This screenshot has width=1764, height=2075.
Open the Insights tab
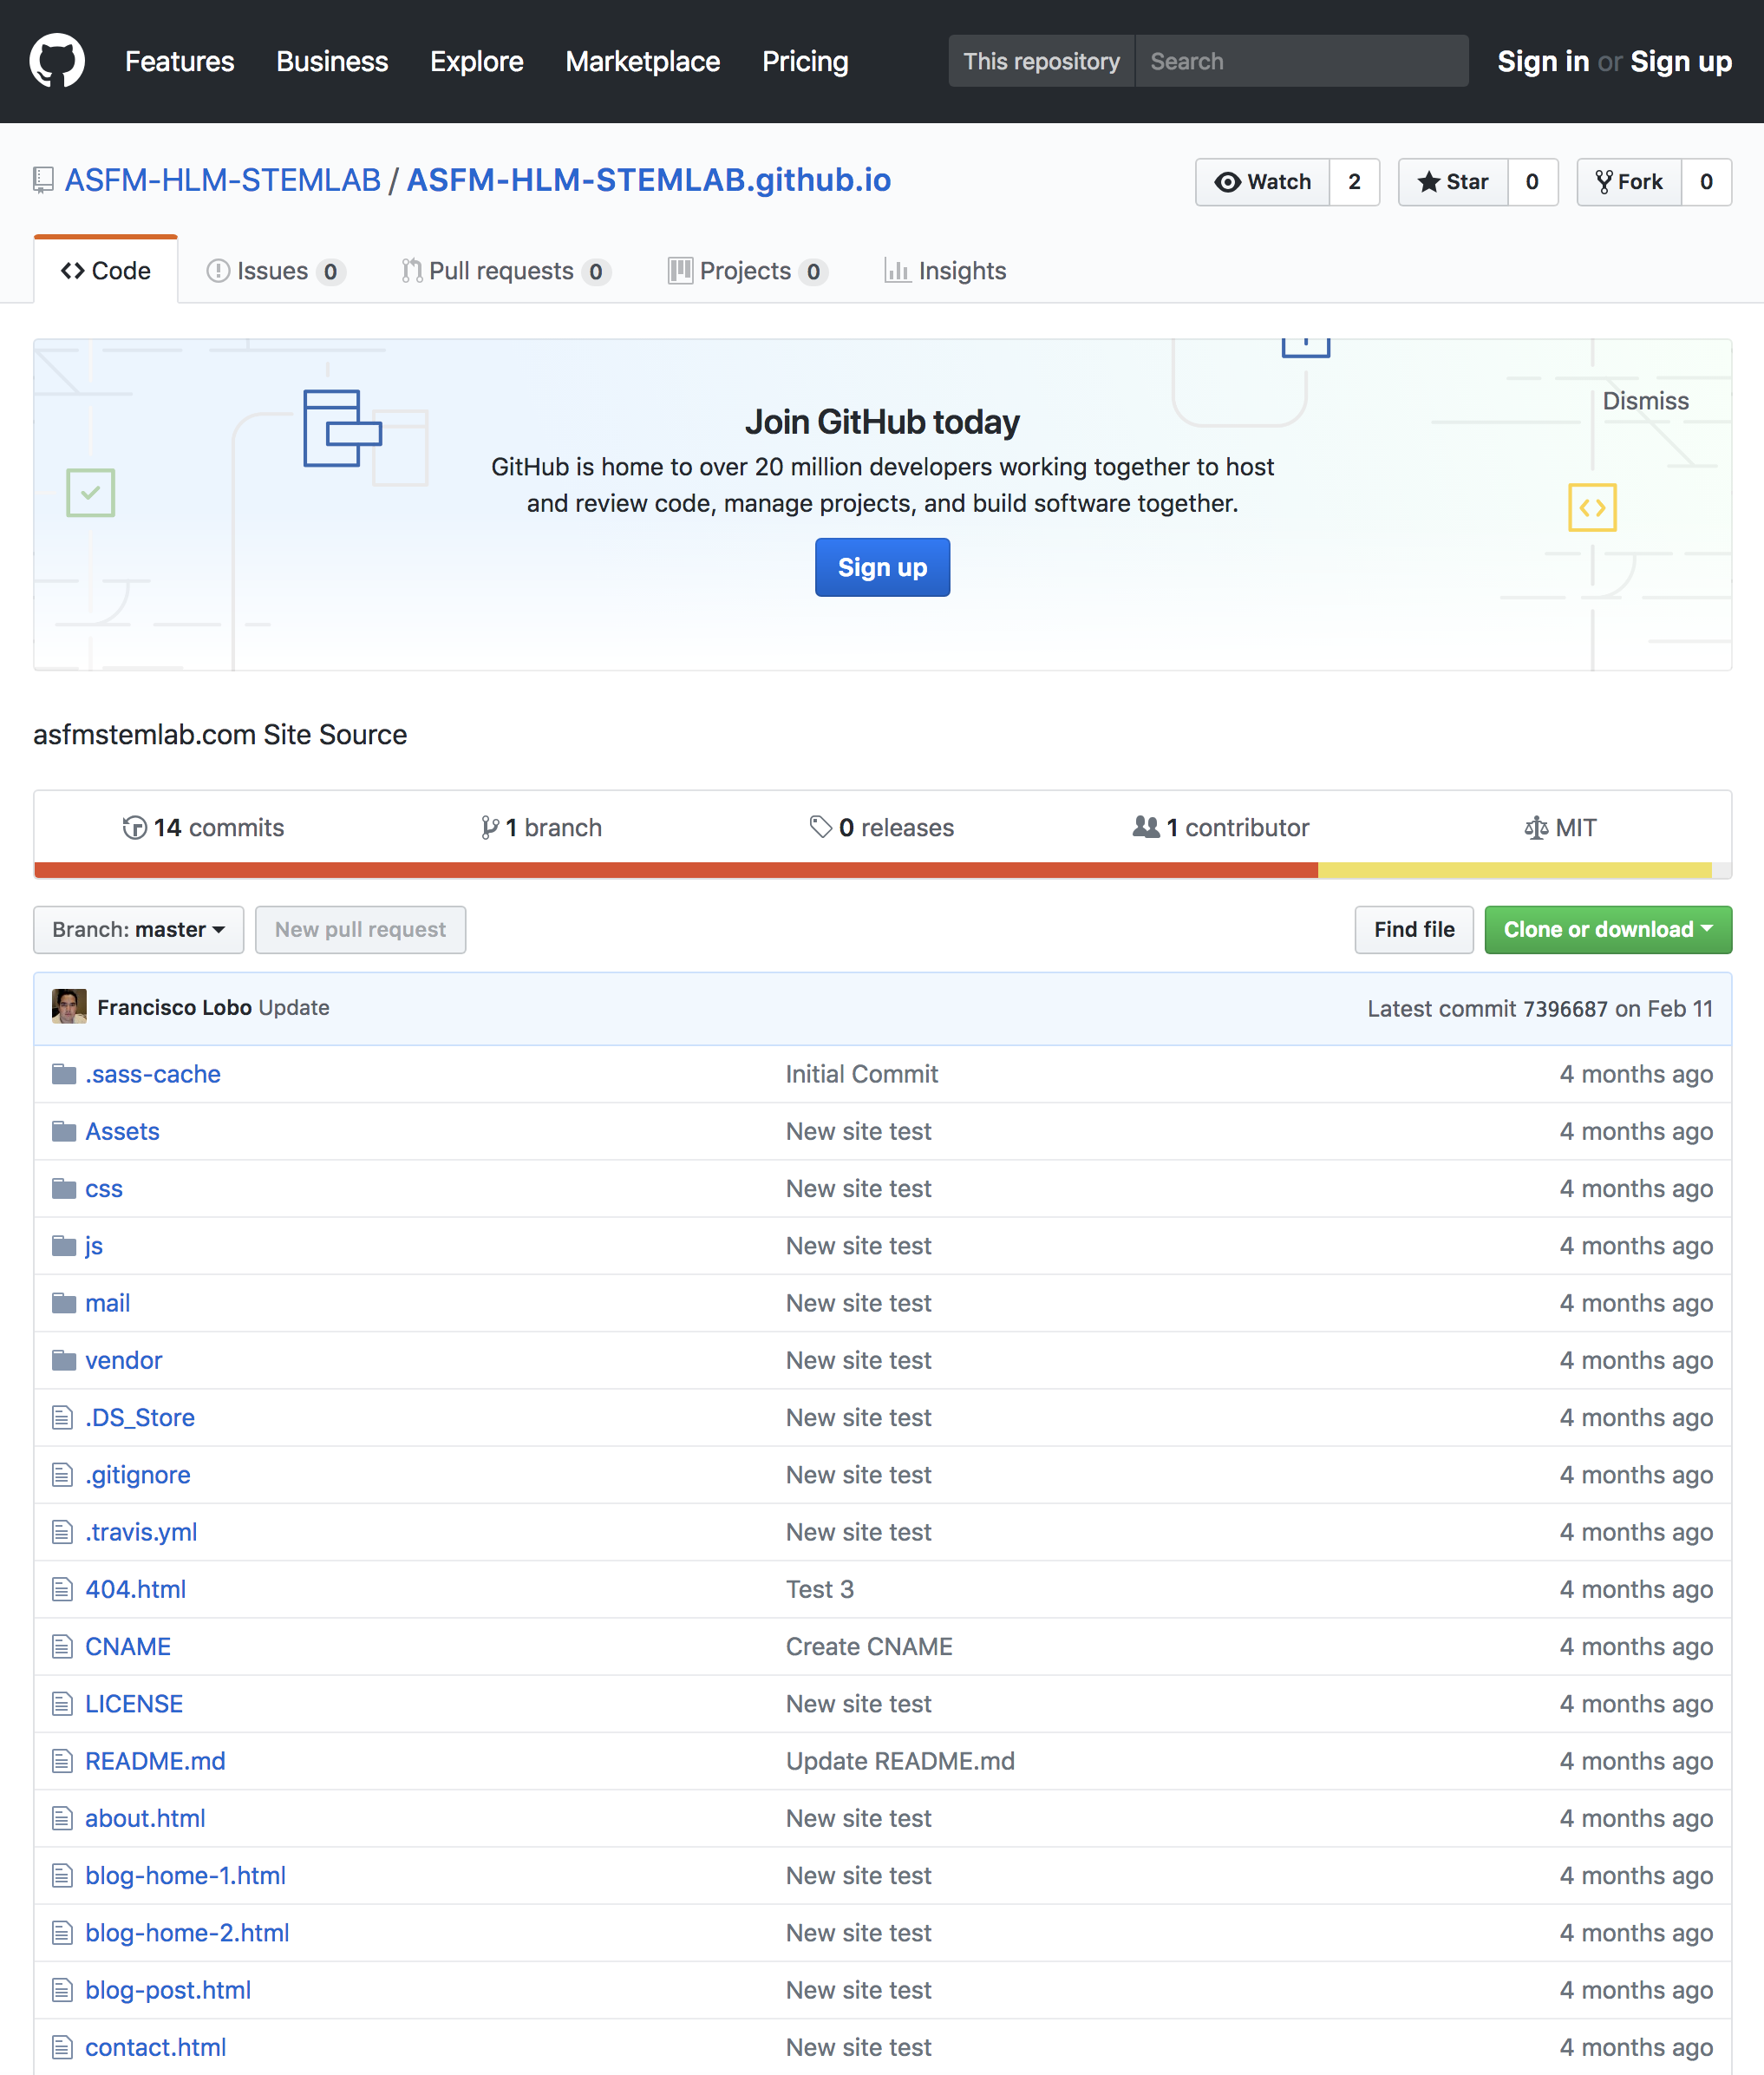[x=945, y=271]
